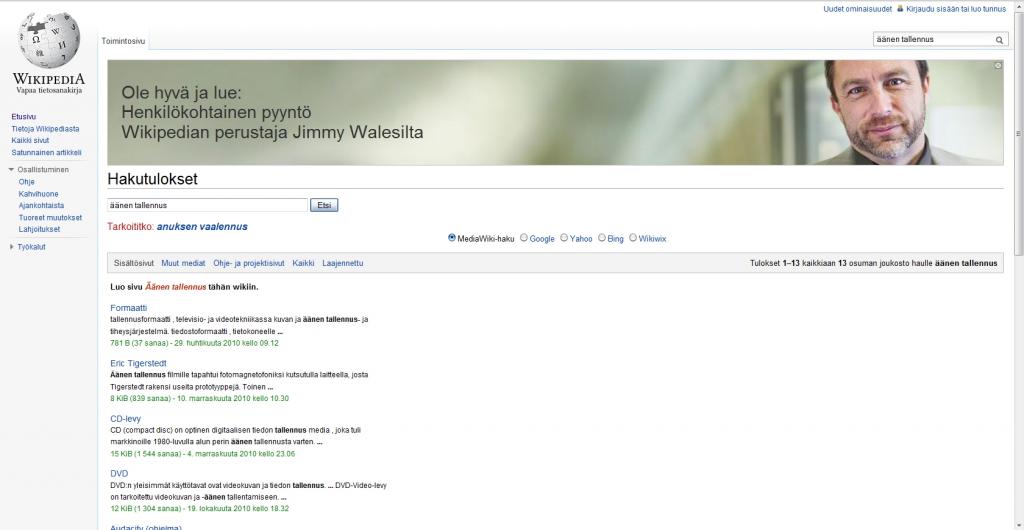
Task: Select the Wikiwix search radio button
Action: 633,238
